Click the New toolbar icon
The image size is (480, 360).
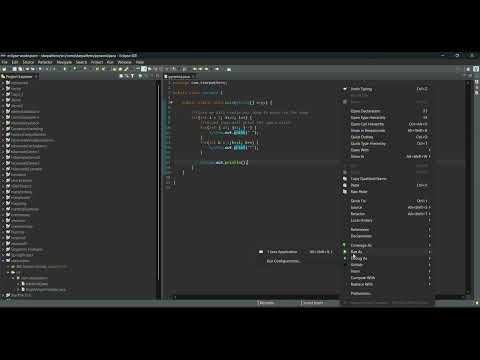click(x=4, y=69)
